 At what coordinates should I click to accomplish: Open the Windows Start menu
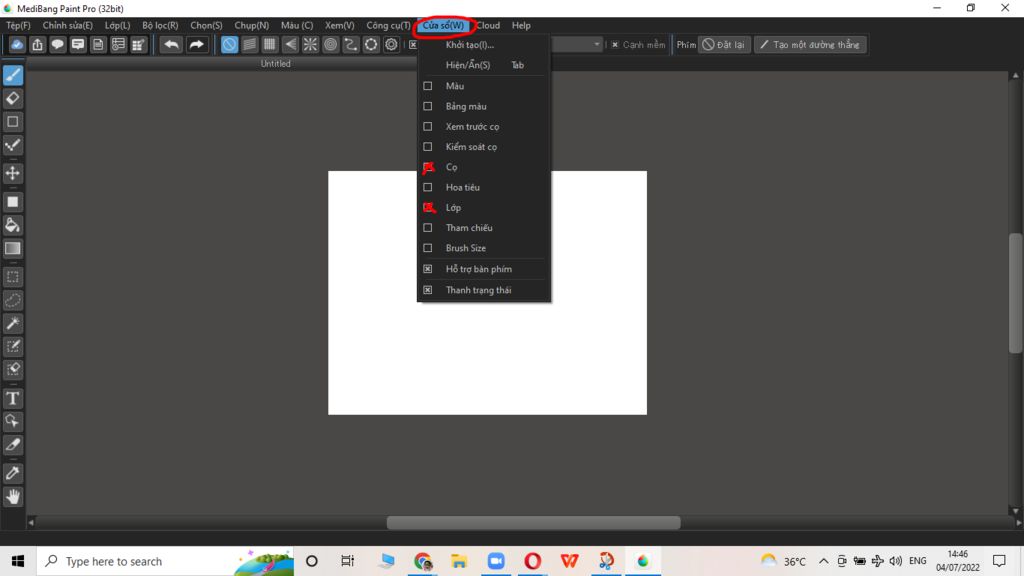click(x=18, y=561)
